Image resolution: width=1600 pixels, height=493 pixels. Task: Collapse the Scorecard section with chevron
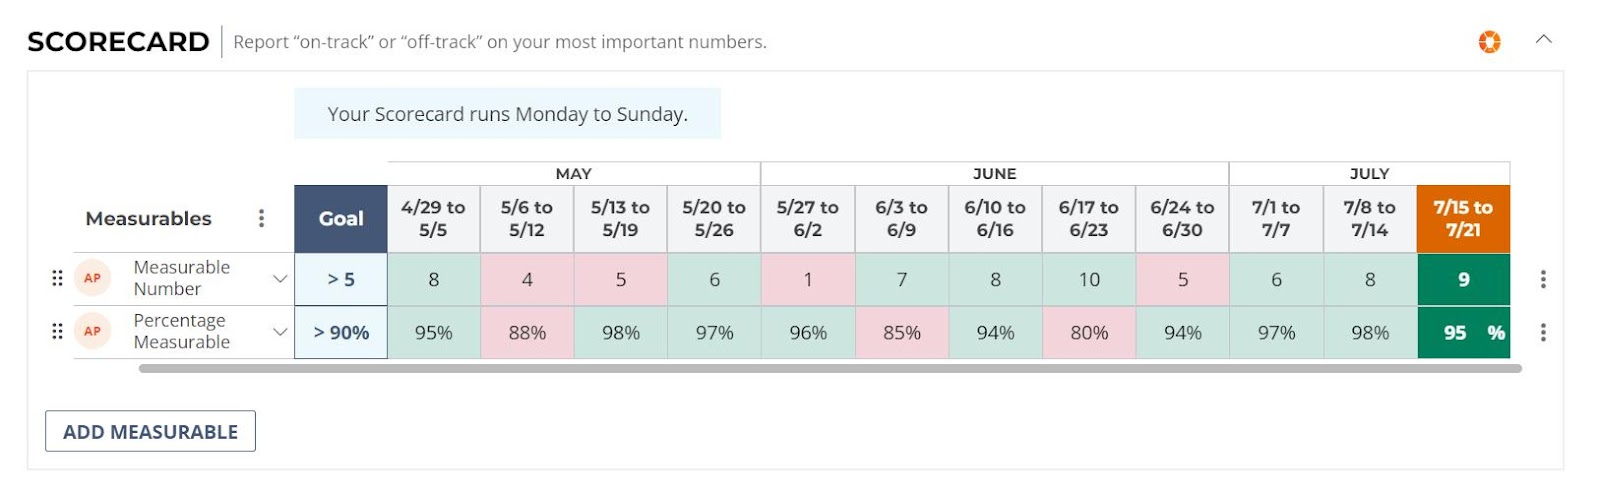click(1543, 40)
